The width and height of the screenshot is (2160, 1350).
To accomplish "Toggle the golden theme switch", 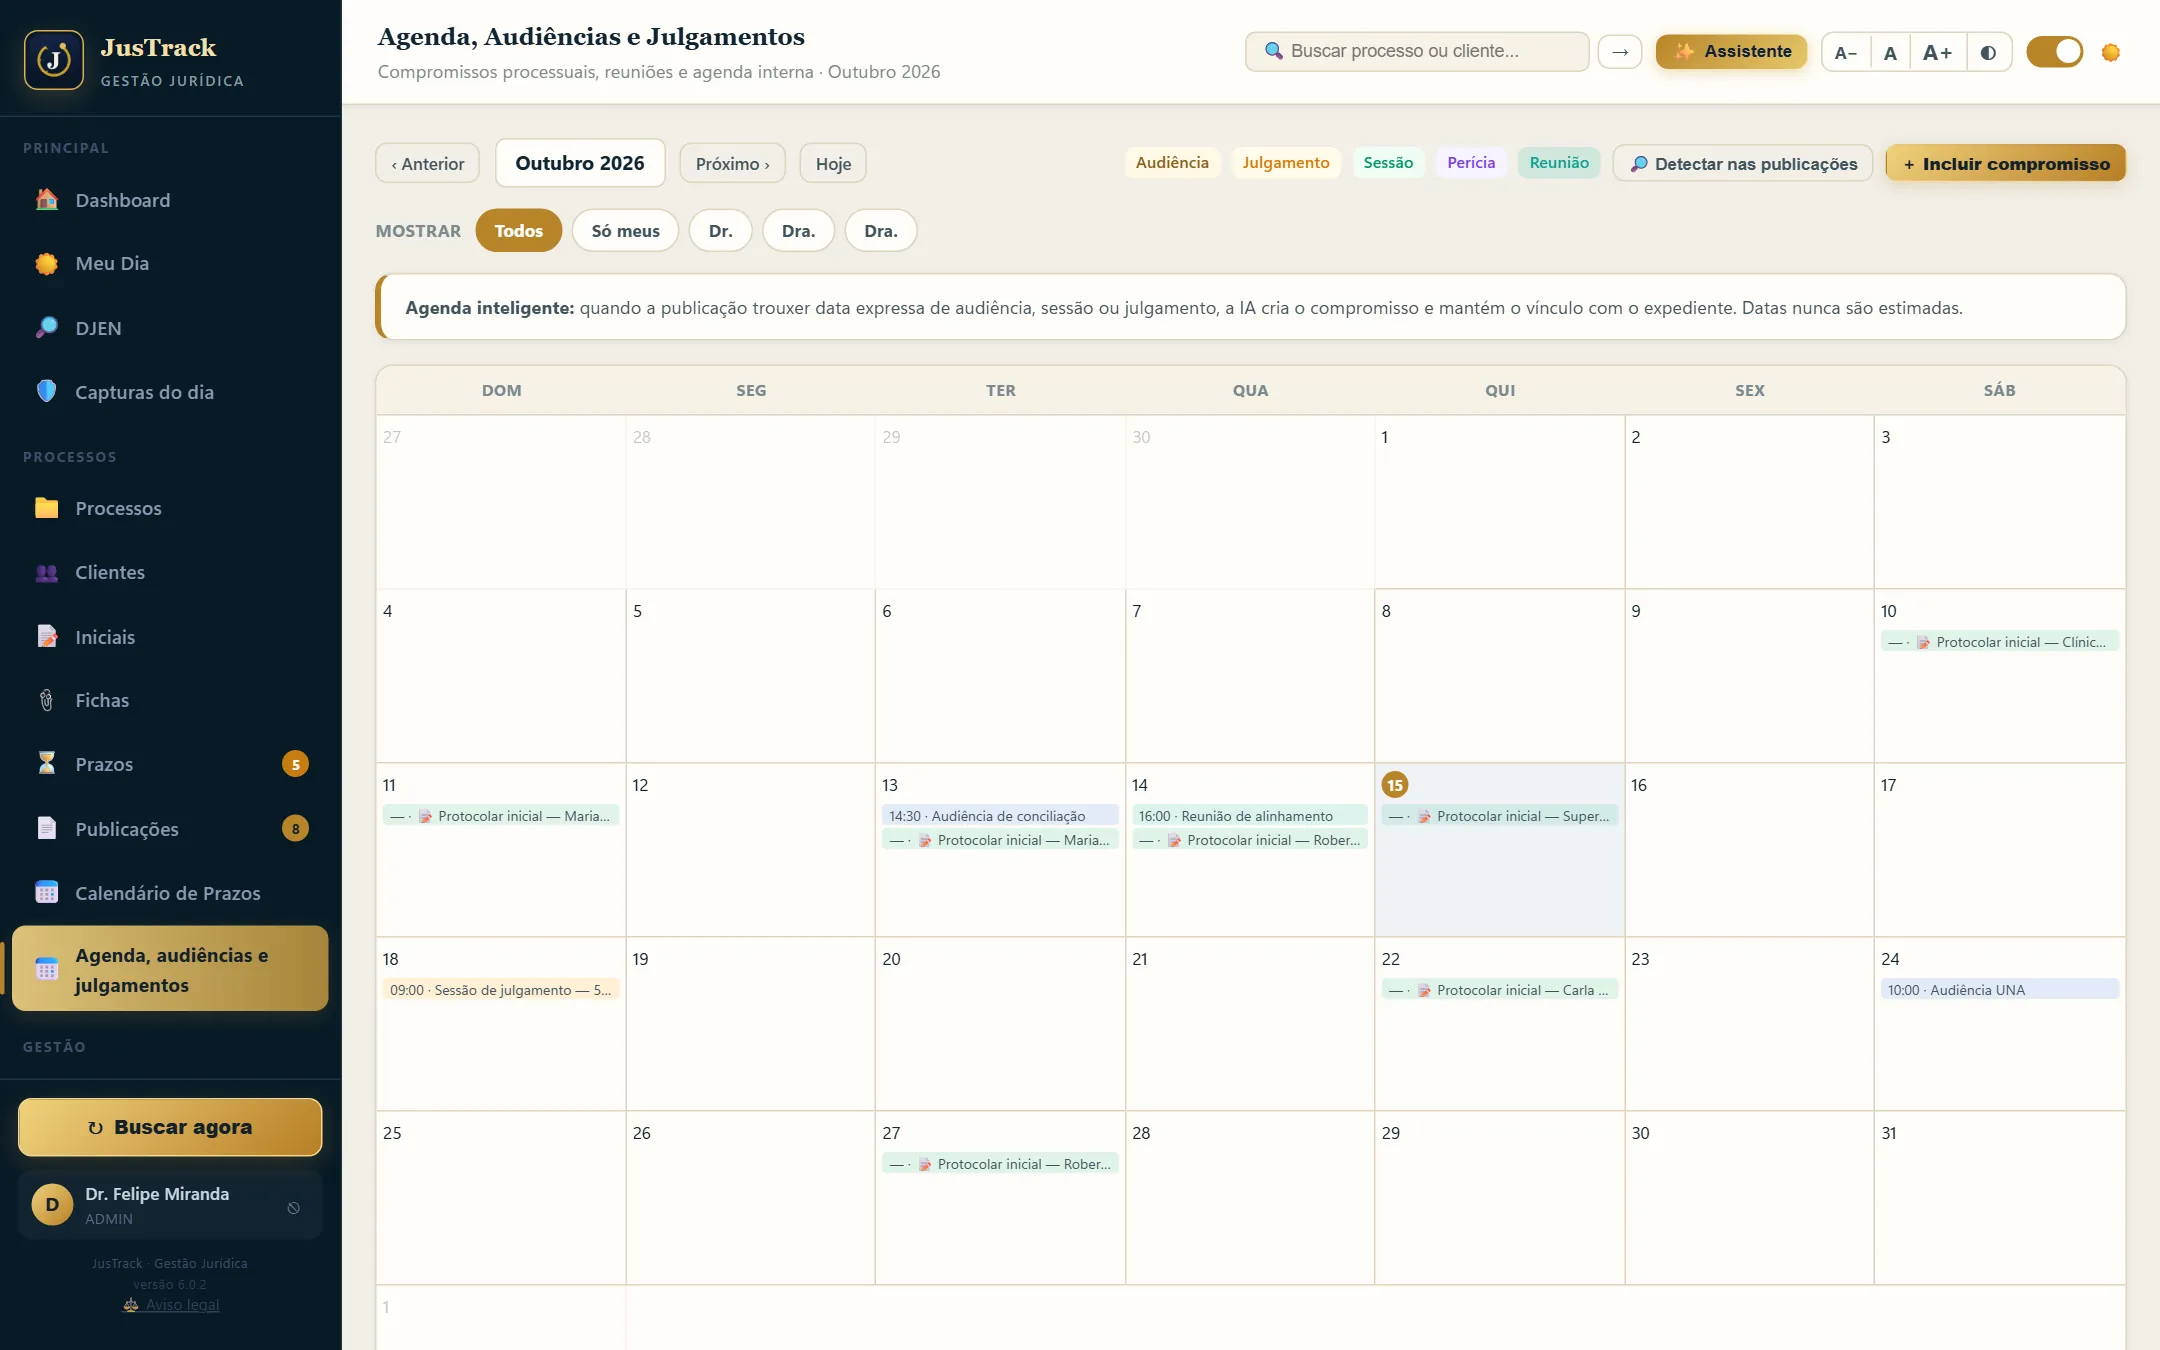I will coord(2054,52).
